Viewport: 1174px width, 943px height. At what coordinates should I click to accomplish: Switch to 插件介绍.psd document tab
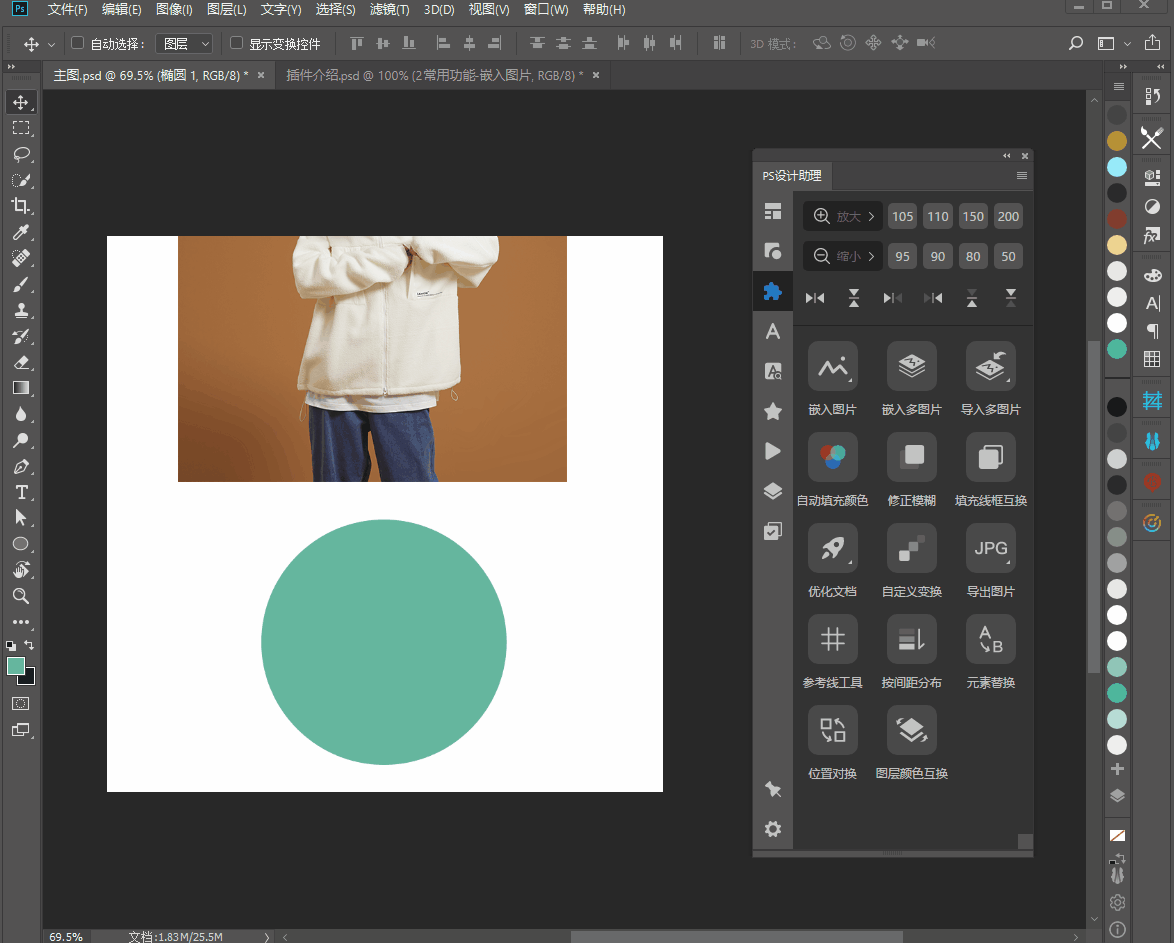pos(434,76)
